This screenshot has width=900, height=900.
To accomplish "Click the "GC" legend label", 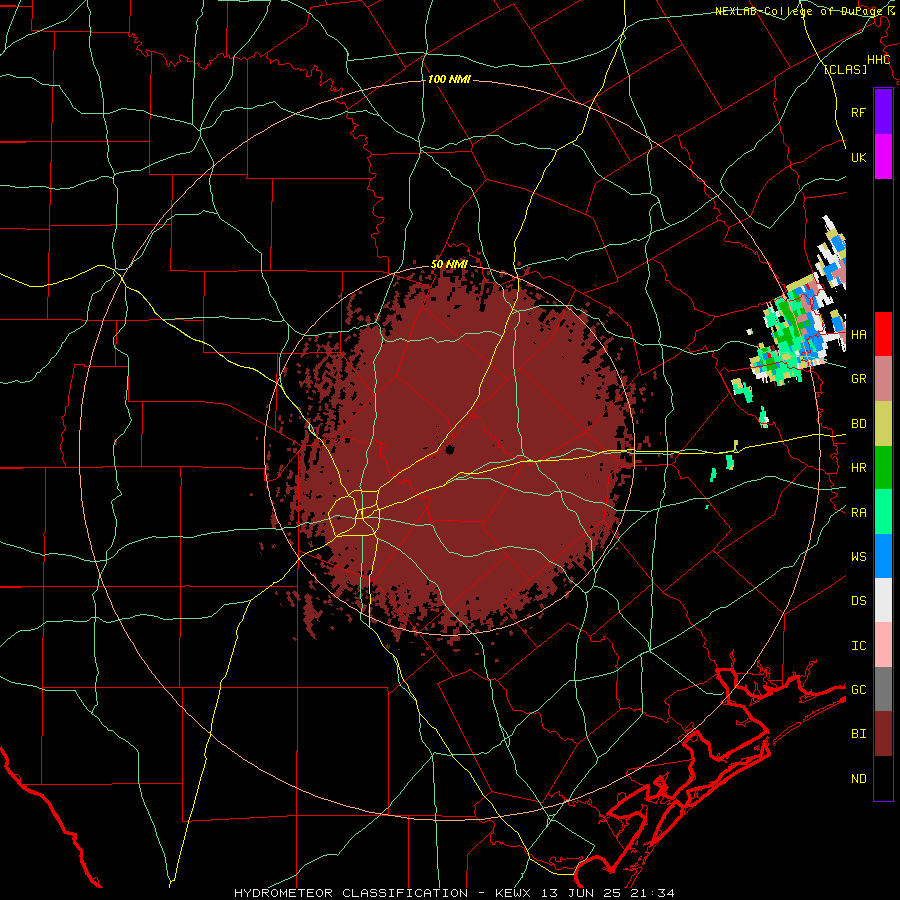I will tap(858, 690).
